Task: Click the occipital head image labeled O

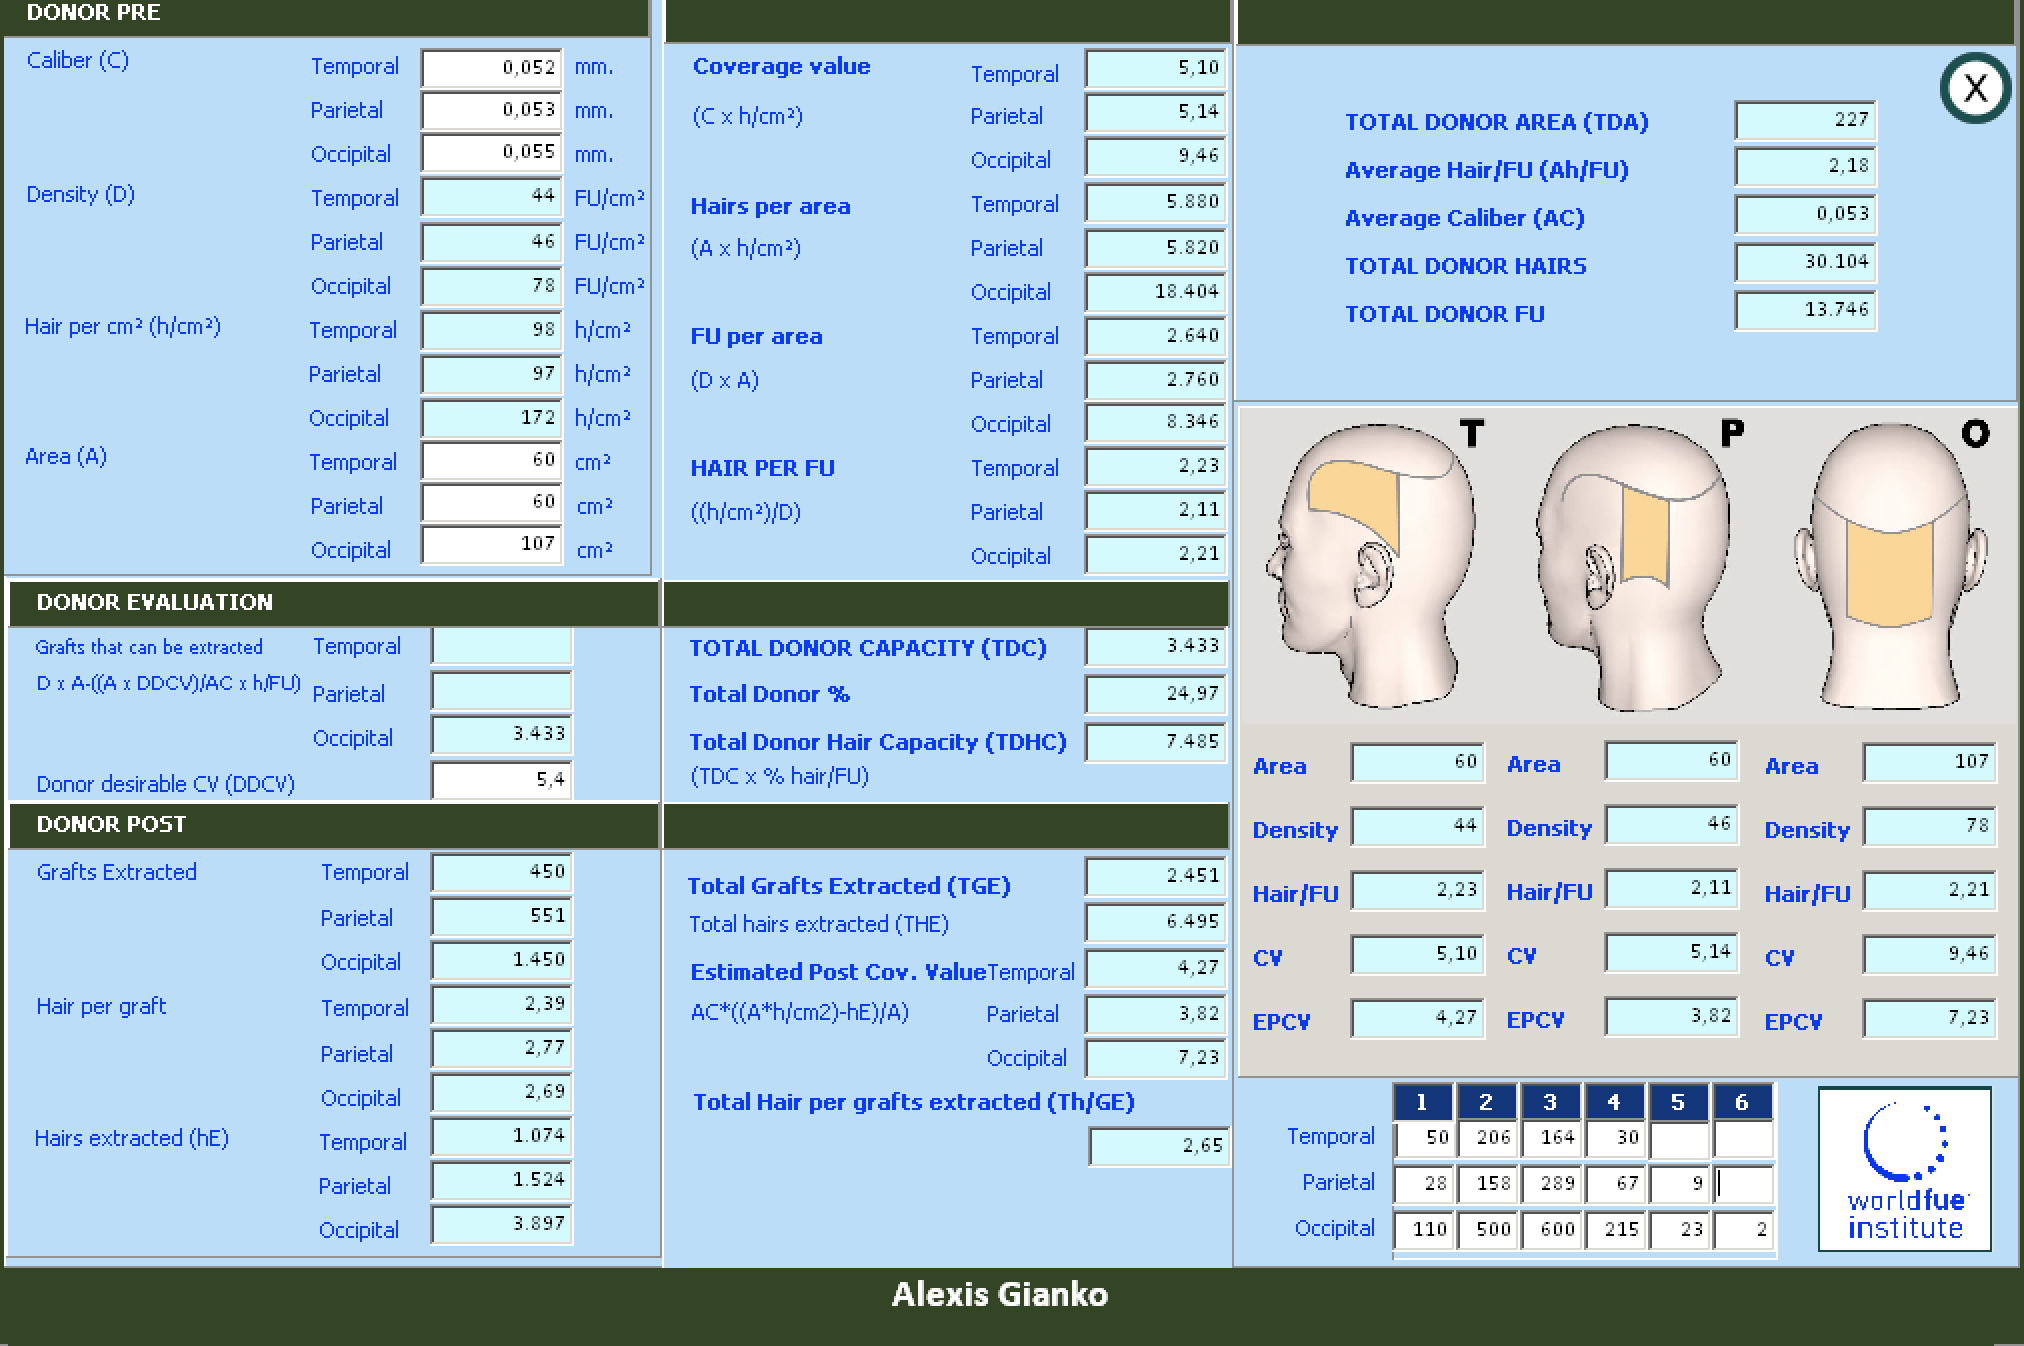Action: point(1889,565)
